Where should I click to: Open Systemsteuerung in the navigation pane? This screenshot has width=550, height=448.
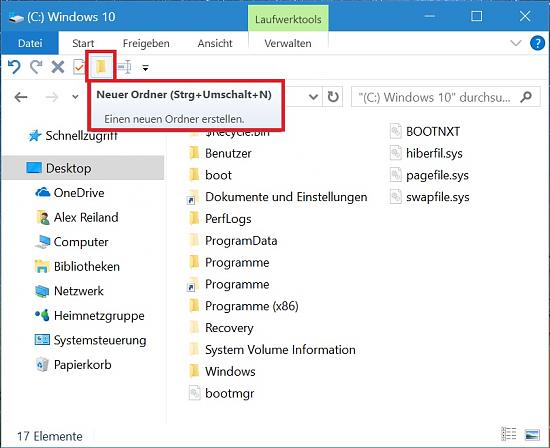(100, 340)
